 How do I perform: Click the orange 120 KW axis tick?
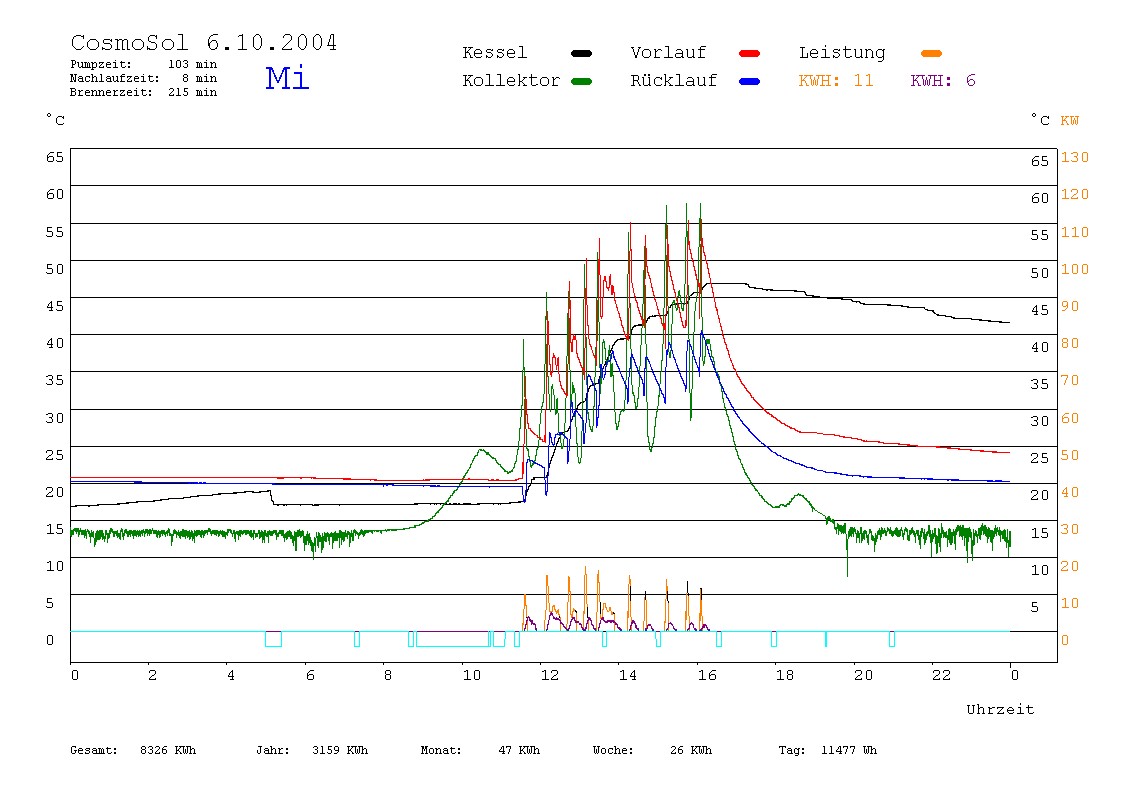(x=1075, y=194)
